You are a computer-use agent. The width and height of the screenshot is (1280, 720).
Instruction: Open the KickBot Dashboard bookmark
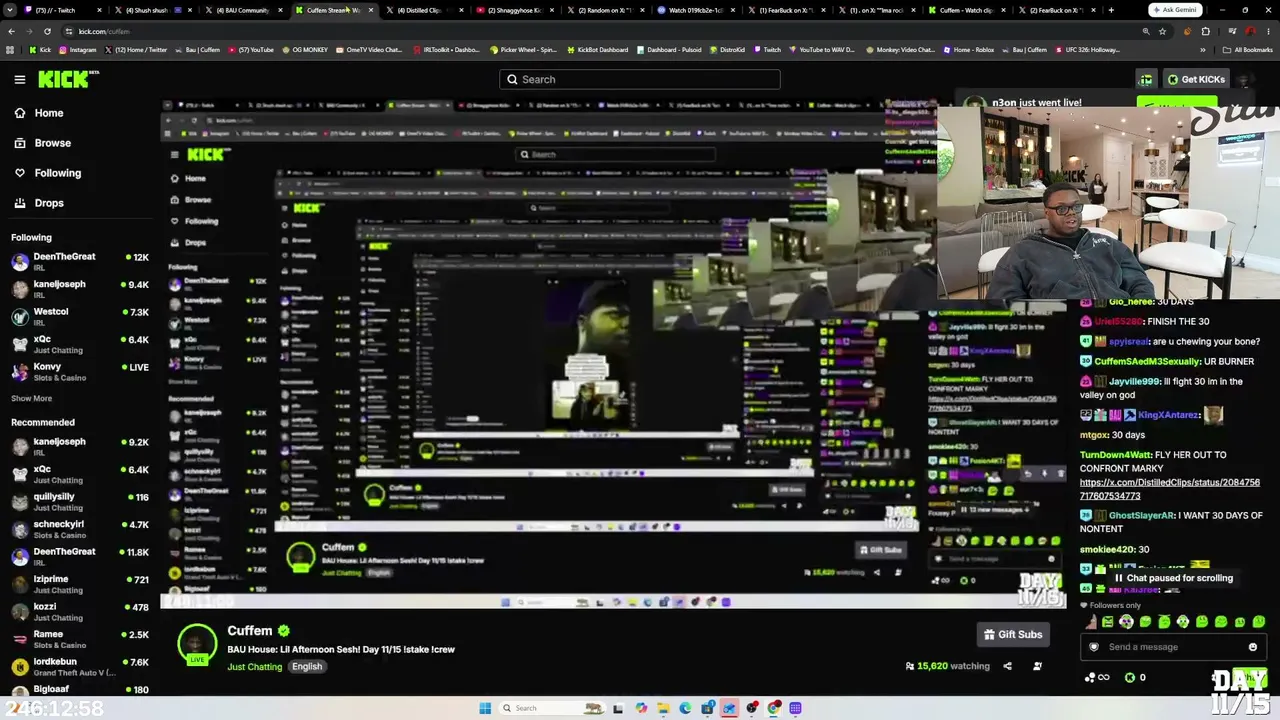597,49
